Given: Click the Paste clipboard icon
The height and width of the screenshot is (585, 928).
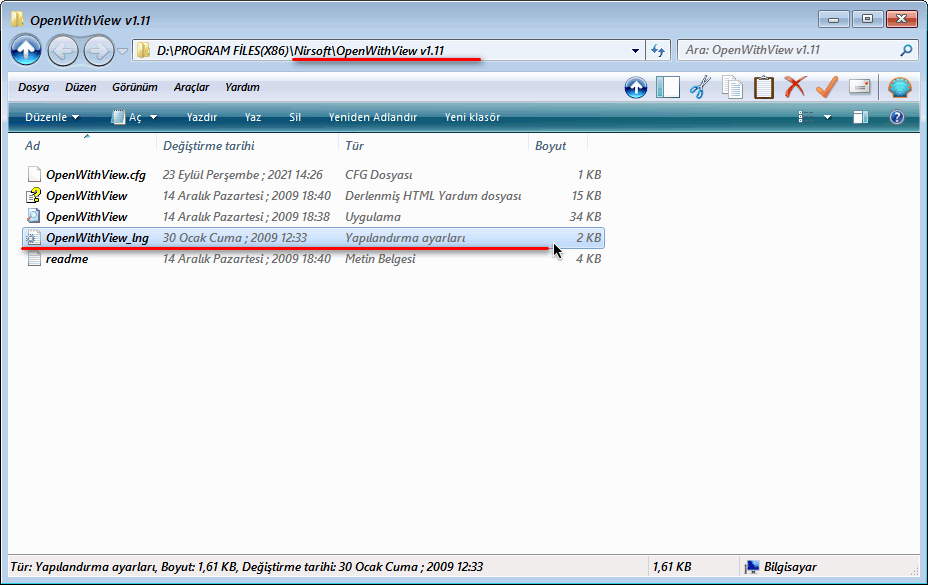Looking at the screenshot, I should (763, 88).
